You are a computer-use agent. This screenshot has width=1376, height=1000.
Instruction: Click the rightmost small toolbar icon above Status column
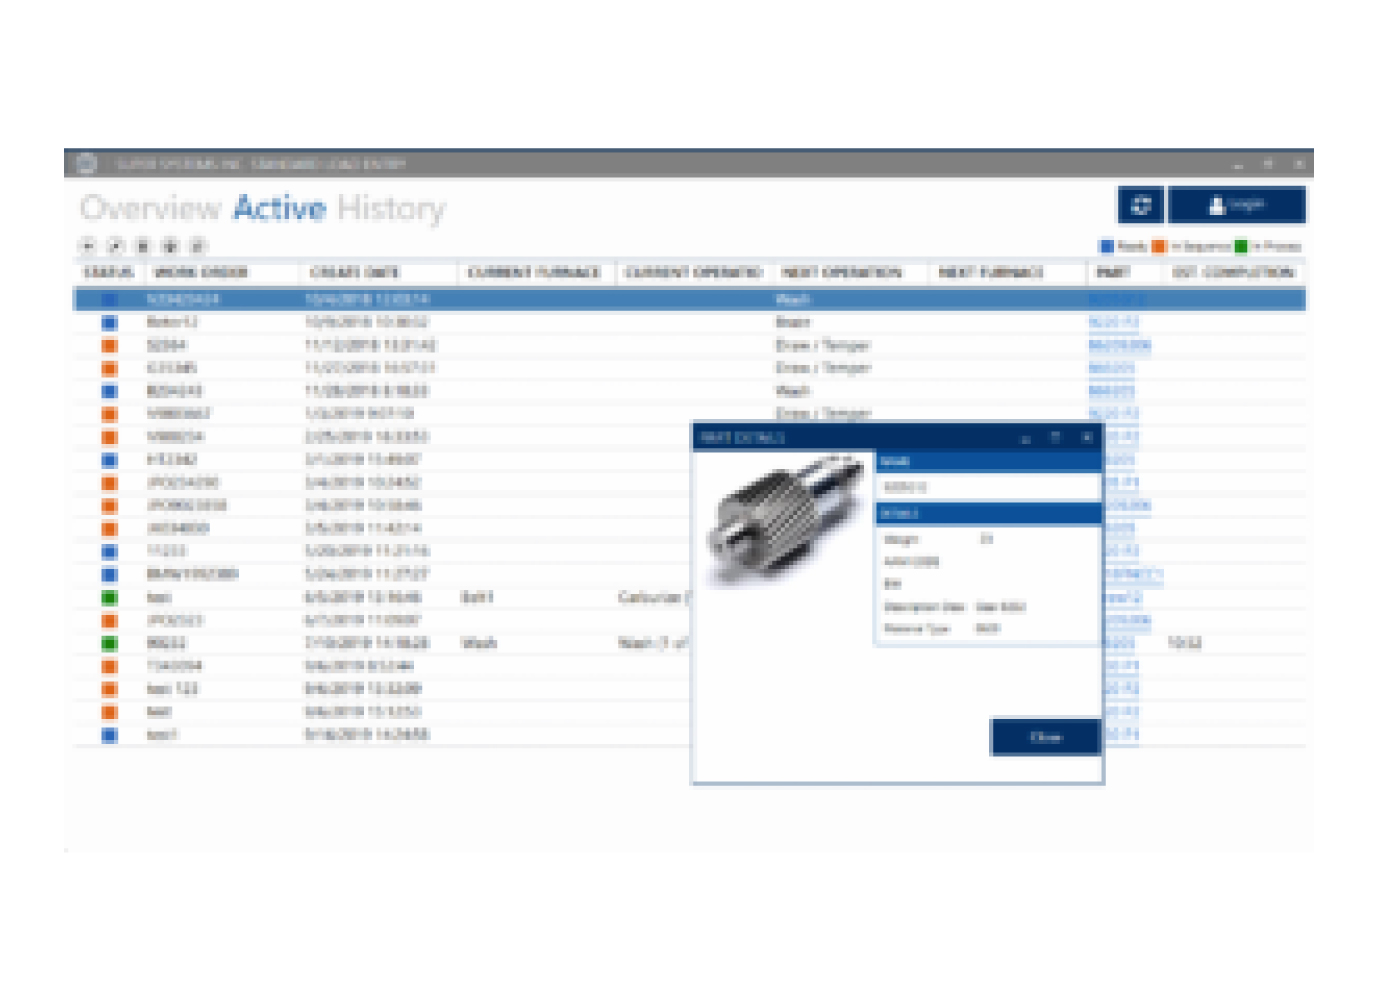click(x=198, y=246)
